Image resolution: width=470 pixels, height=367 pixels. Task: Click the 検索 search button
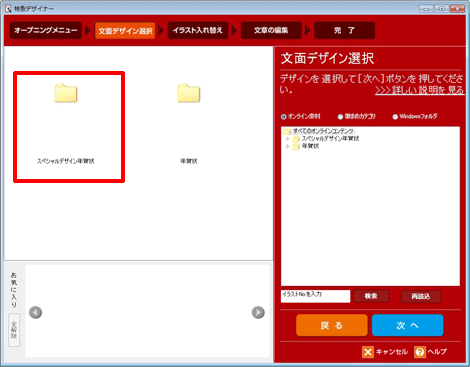[371, 296]
